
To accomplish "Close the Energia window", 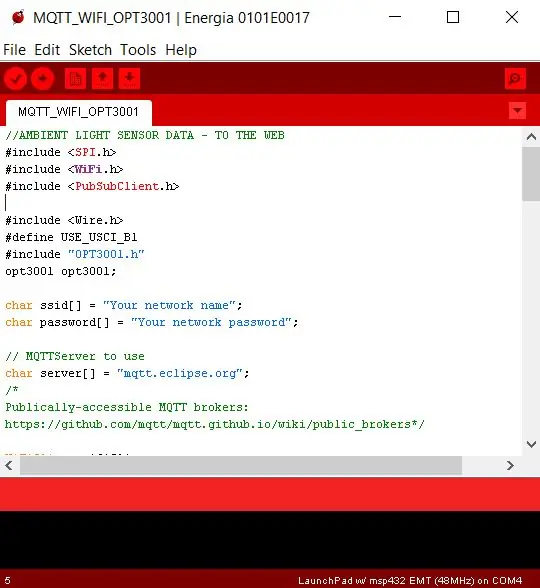I will (x=512, y=17).
